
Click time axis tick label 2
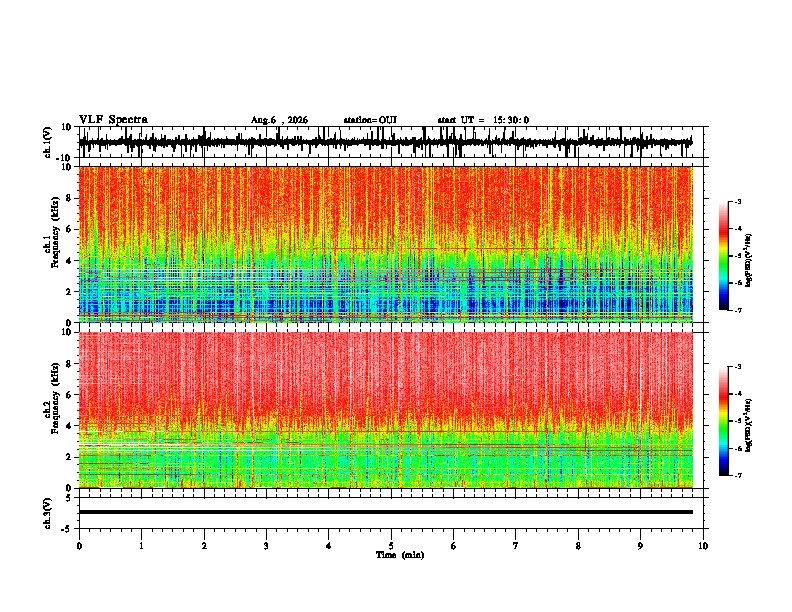[x=204, y=546]
